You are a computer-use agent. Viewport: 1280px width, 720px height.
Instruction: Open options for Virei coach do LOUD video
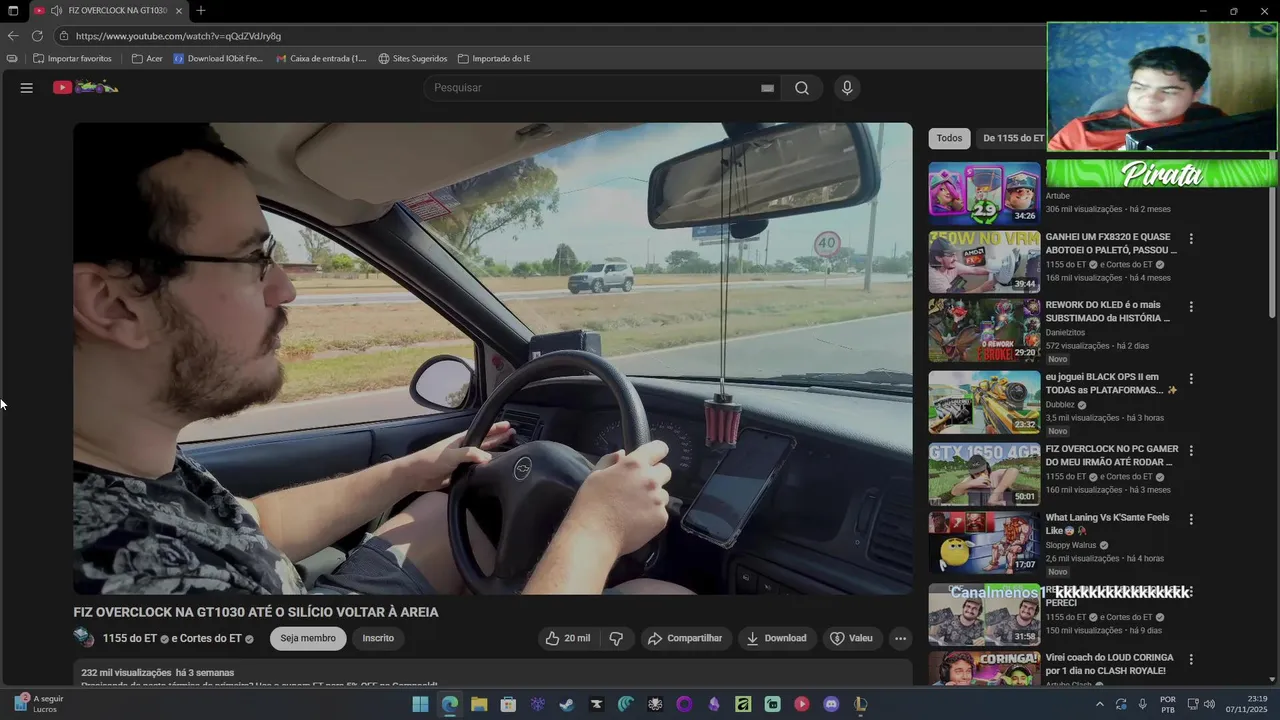1190,659
